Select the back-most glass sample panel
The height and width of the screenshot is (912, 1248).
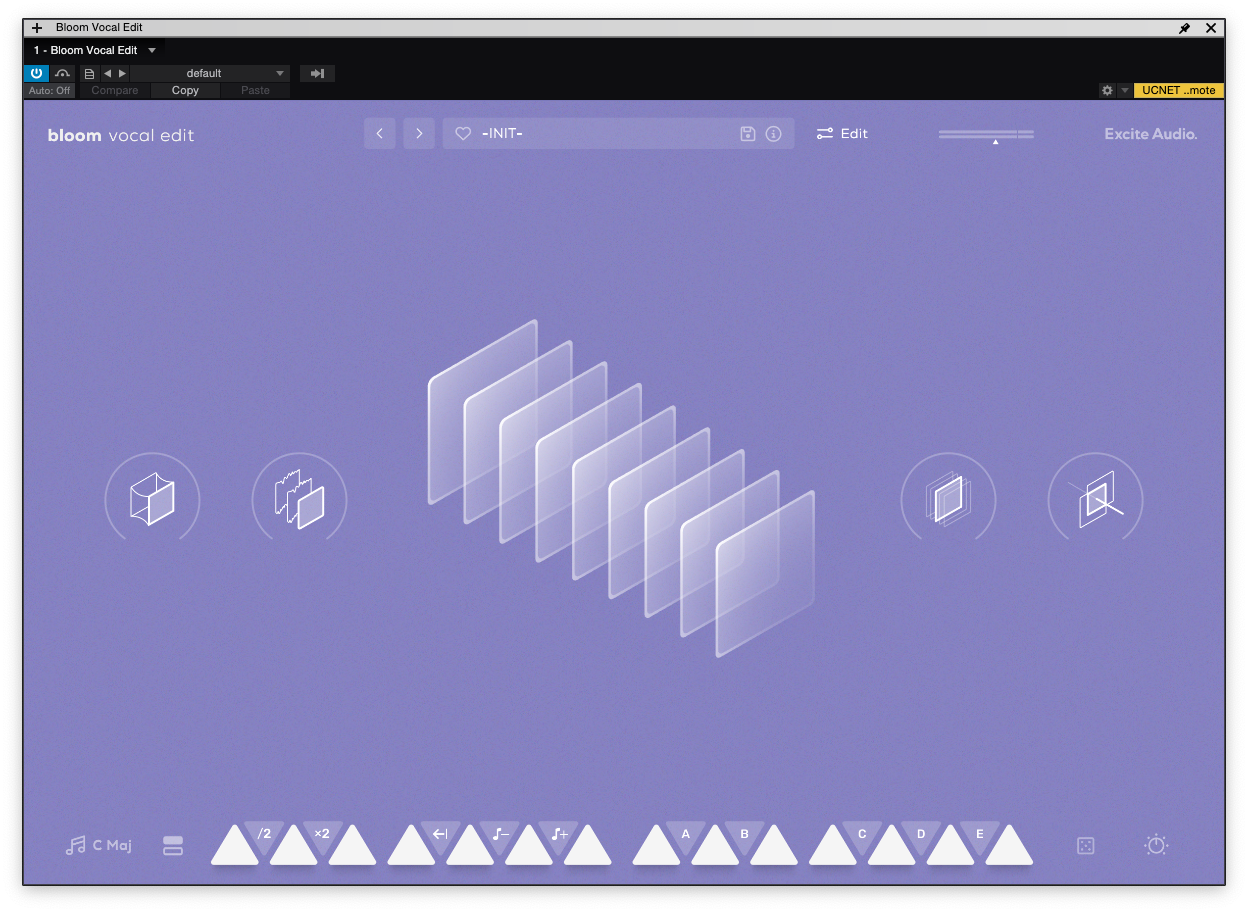pyautogui.click(x=483, y=411)
